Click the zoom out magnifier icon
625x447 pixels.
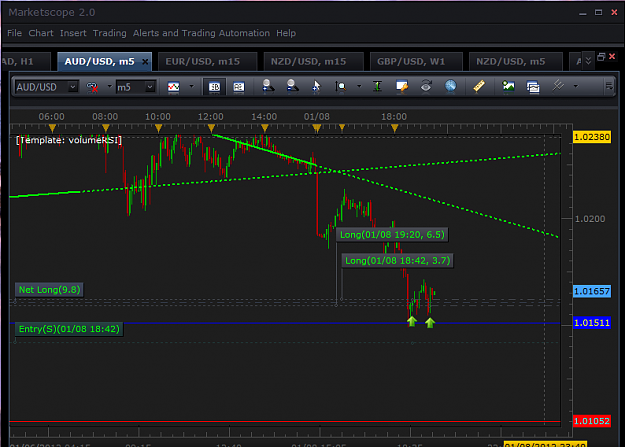pyautogui.click(x=292, y=86)
